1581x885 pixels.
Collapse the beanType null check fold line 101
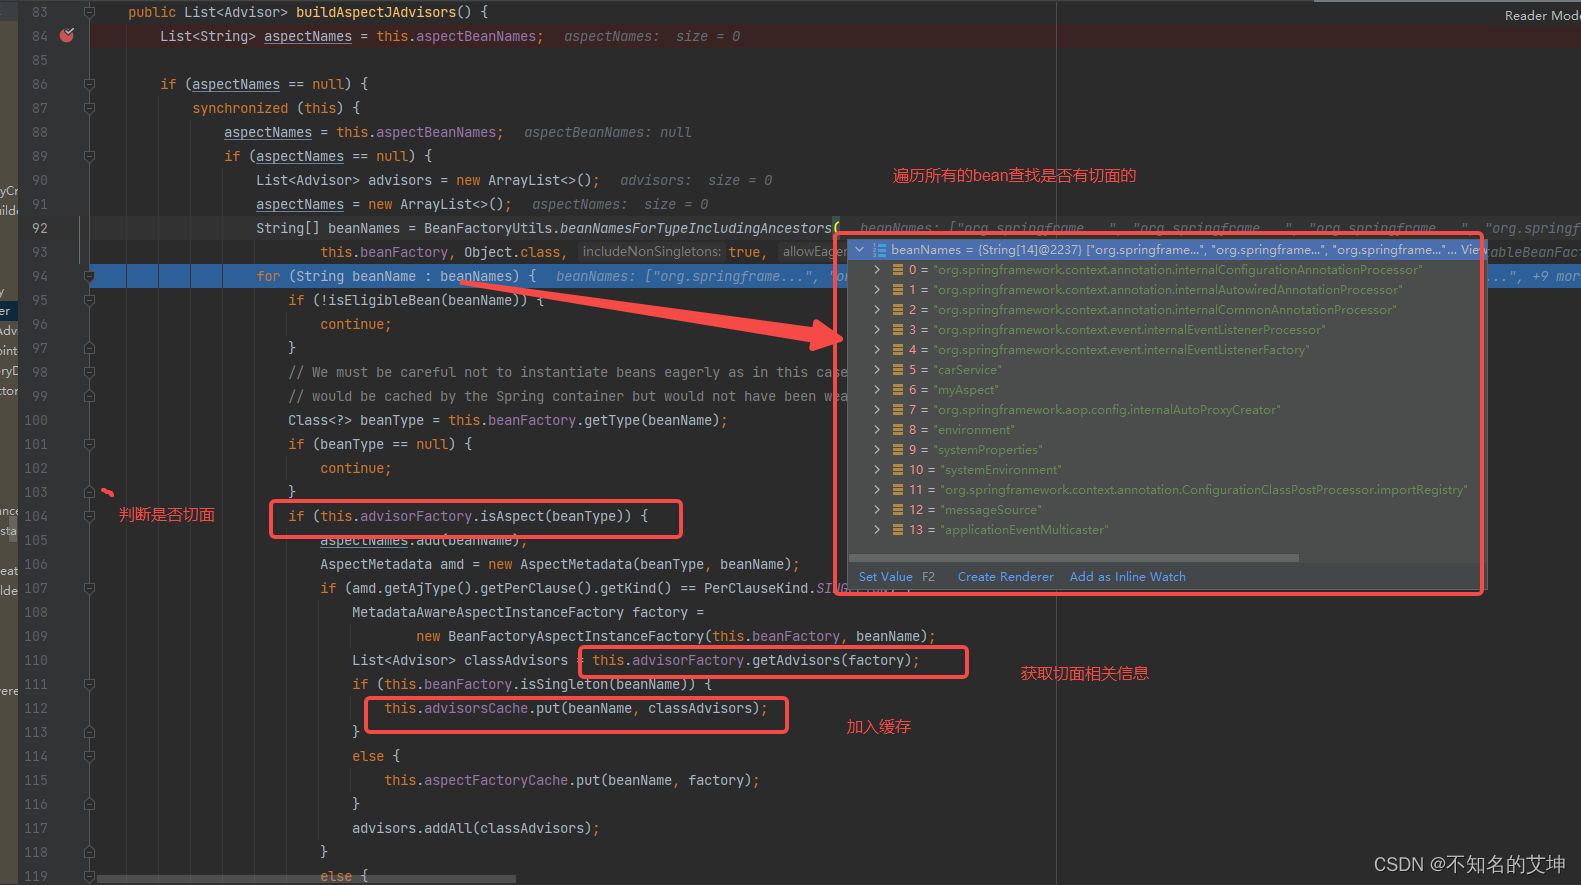tap(89, 444)
